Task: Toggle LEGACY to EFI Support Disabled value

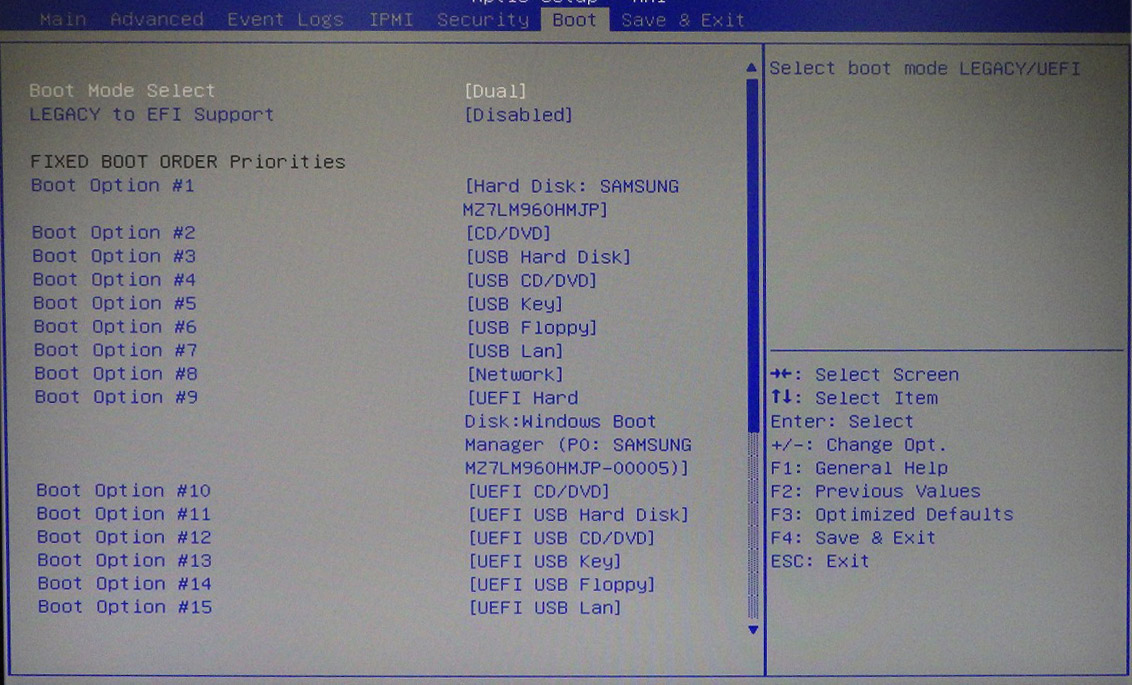Action: click(x=519, y=115)
